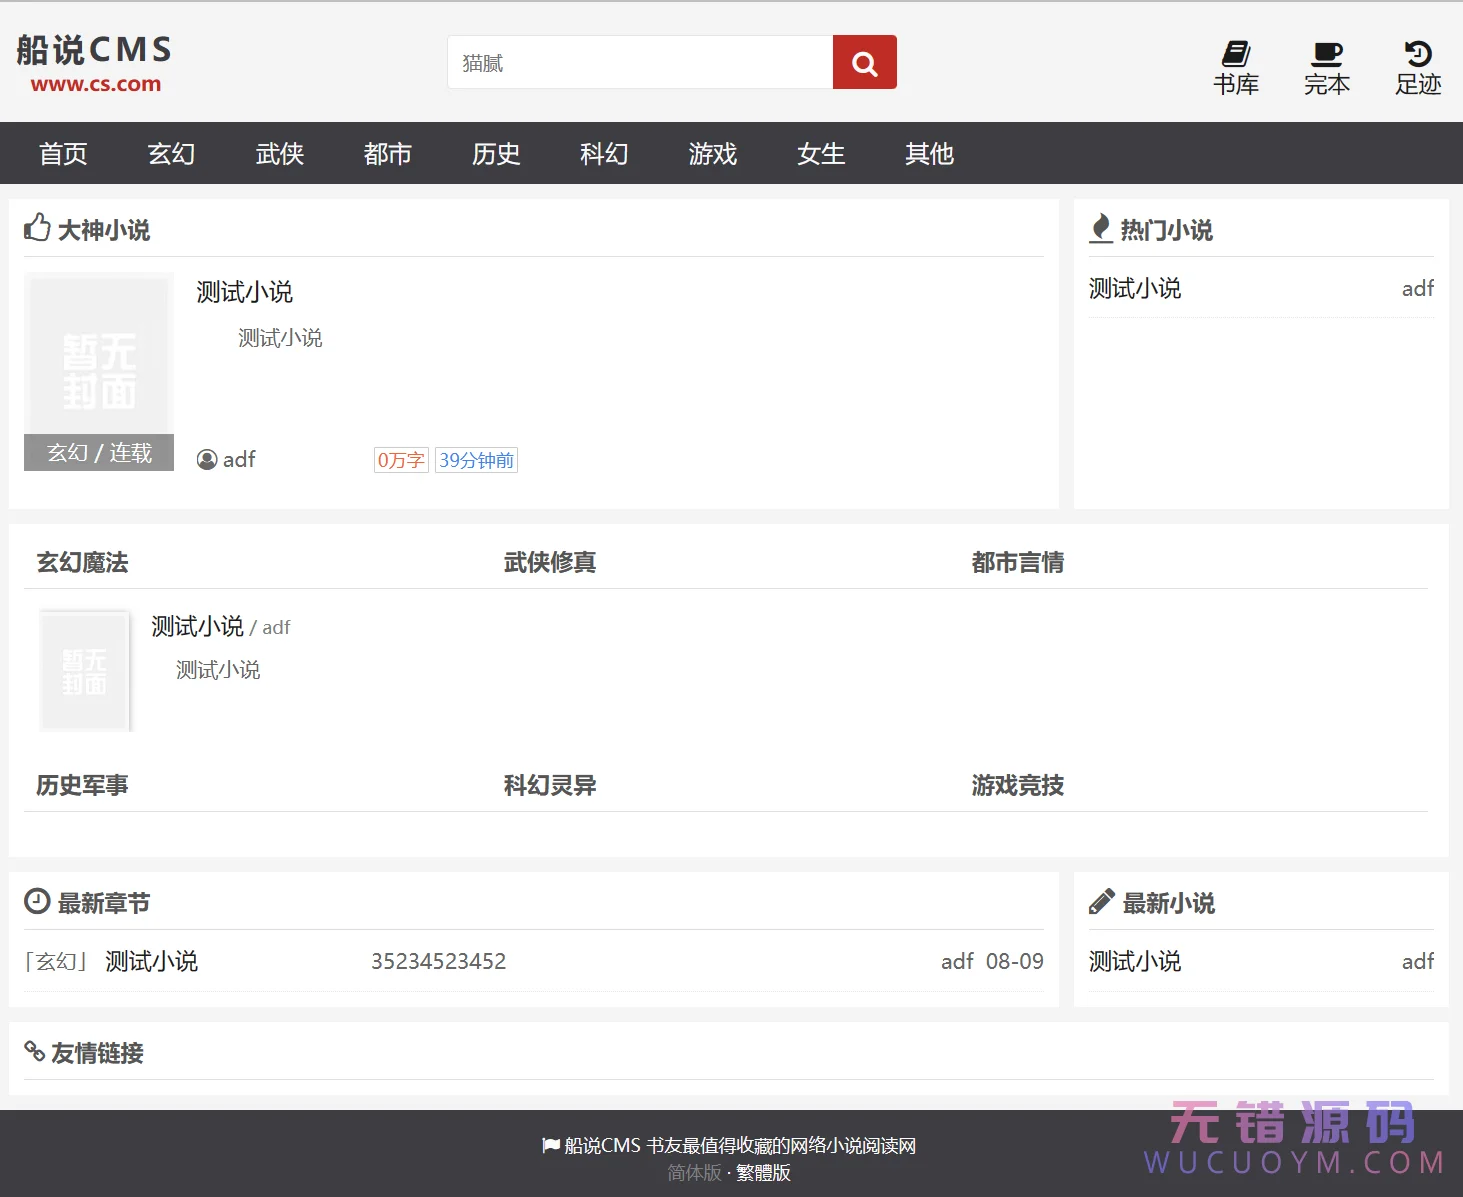Open the 完本 completed books icon
This screenshot has width=1463, height=1197.
[x=1327, y=68]
